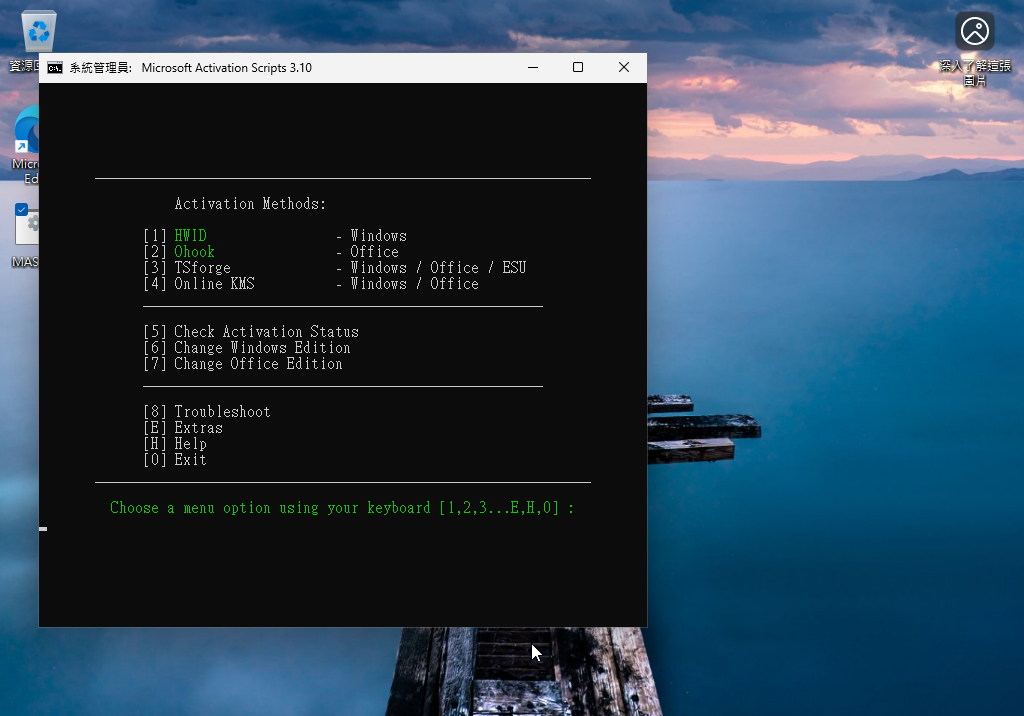Open the Recycle Bin desktop icon
This screenshot has height=716, width=1024.
[39, 32]
